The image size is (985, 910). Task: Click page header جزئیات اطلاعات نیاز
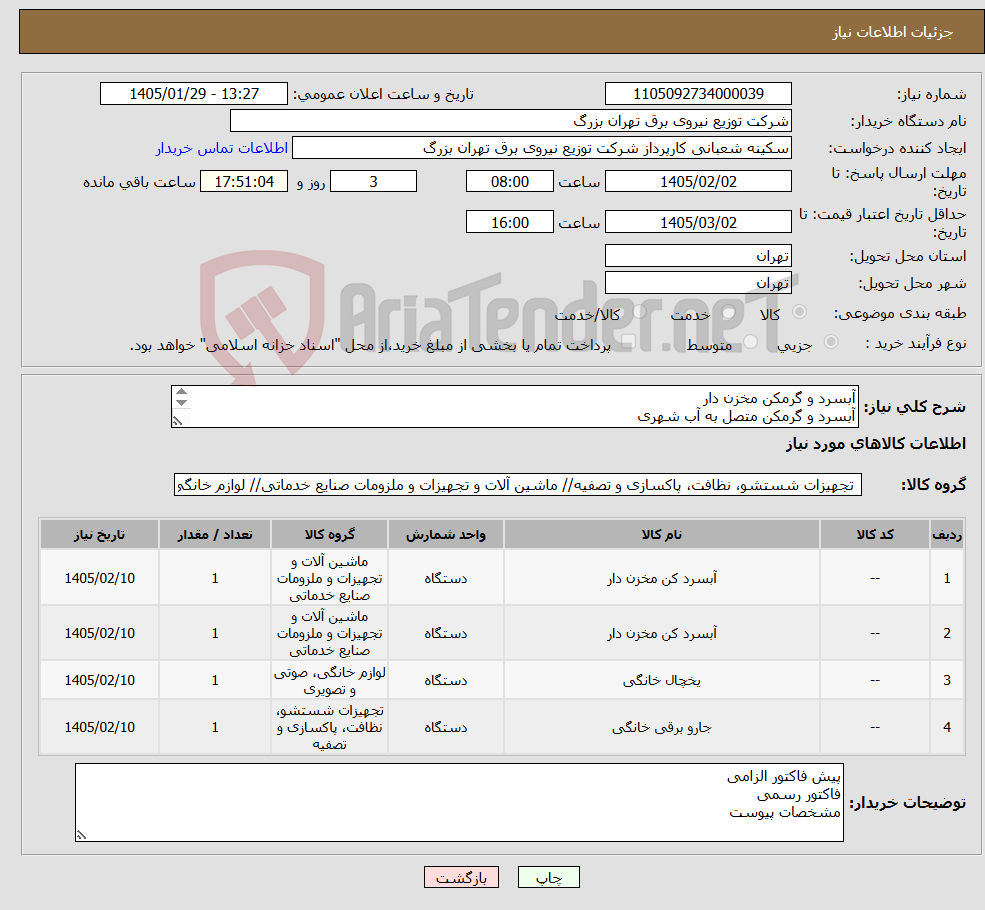point(893,32)
